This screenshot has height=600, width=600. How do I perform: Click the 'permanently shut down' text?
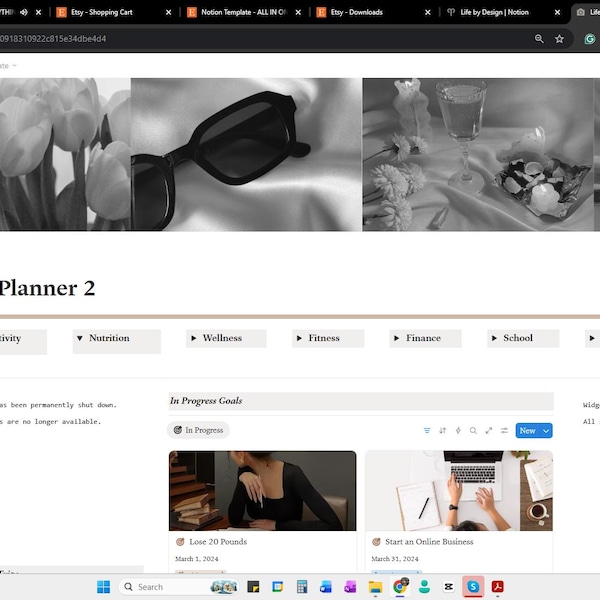pyautogui.click(x=73, y=405)
